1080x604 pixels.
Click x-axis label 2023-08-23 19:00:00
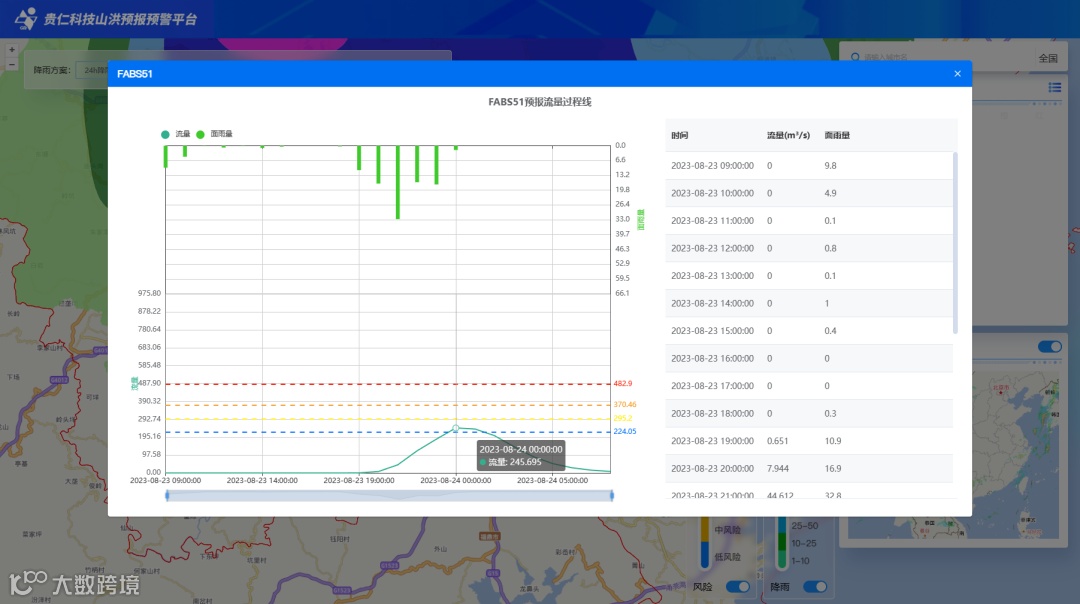pyautogui.click(x=359, y=481)
